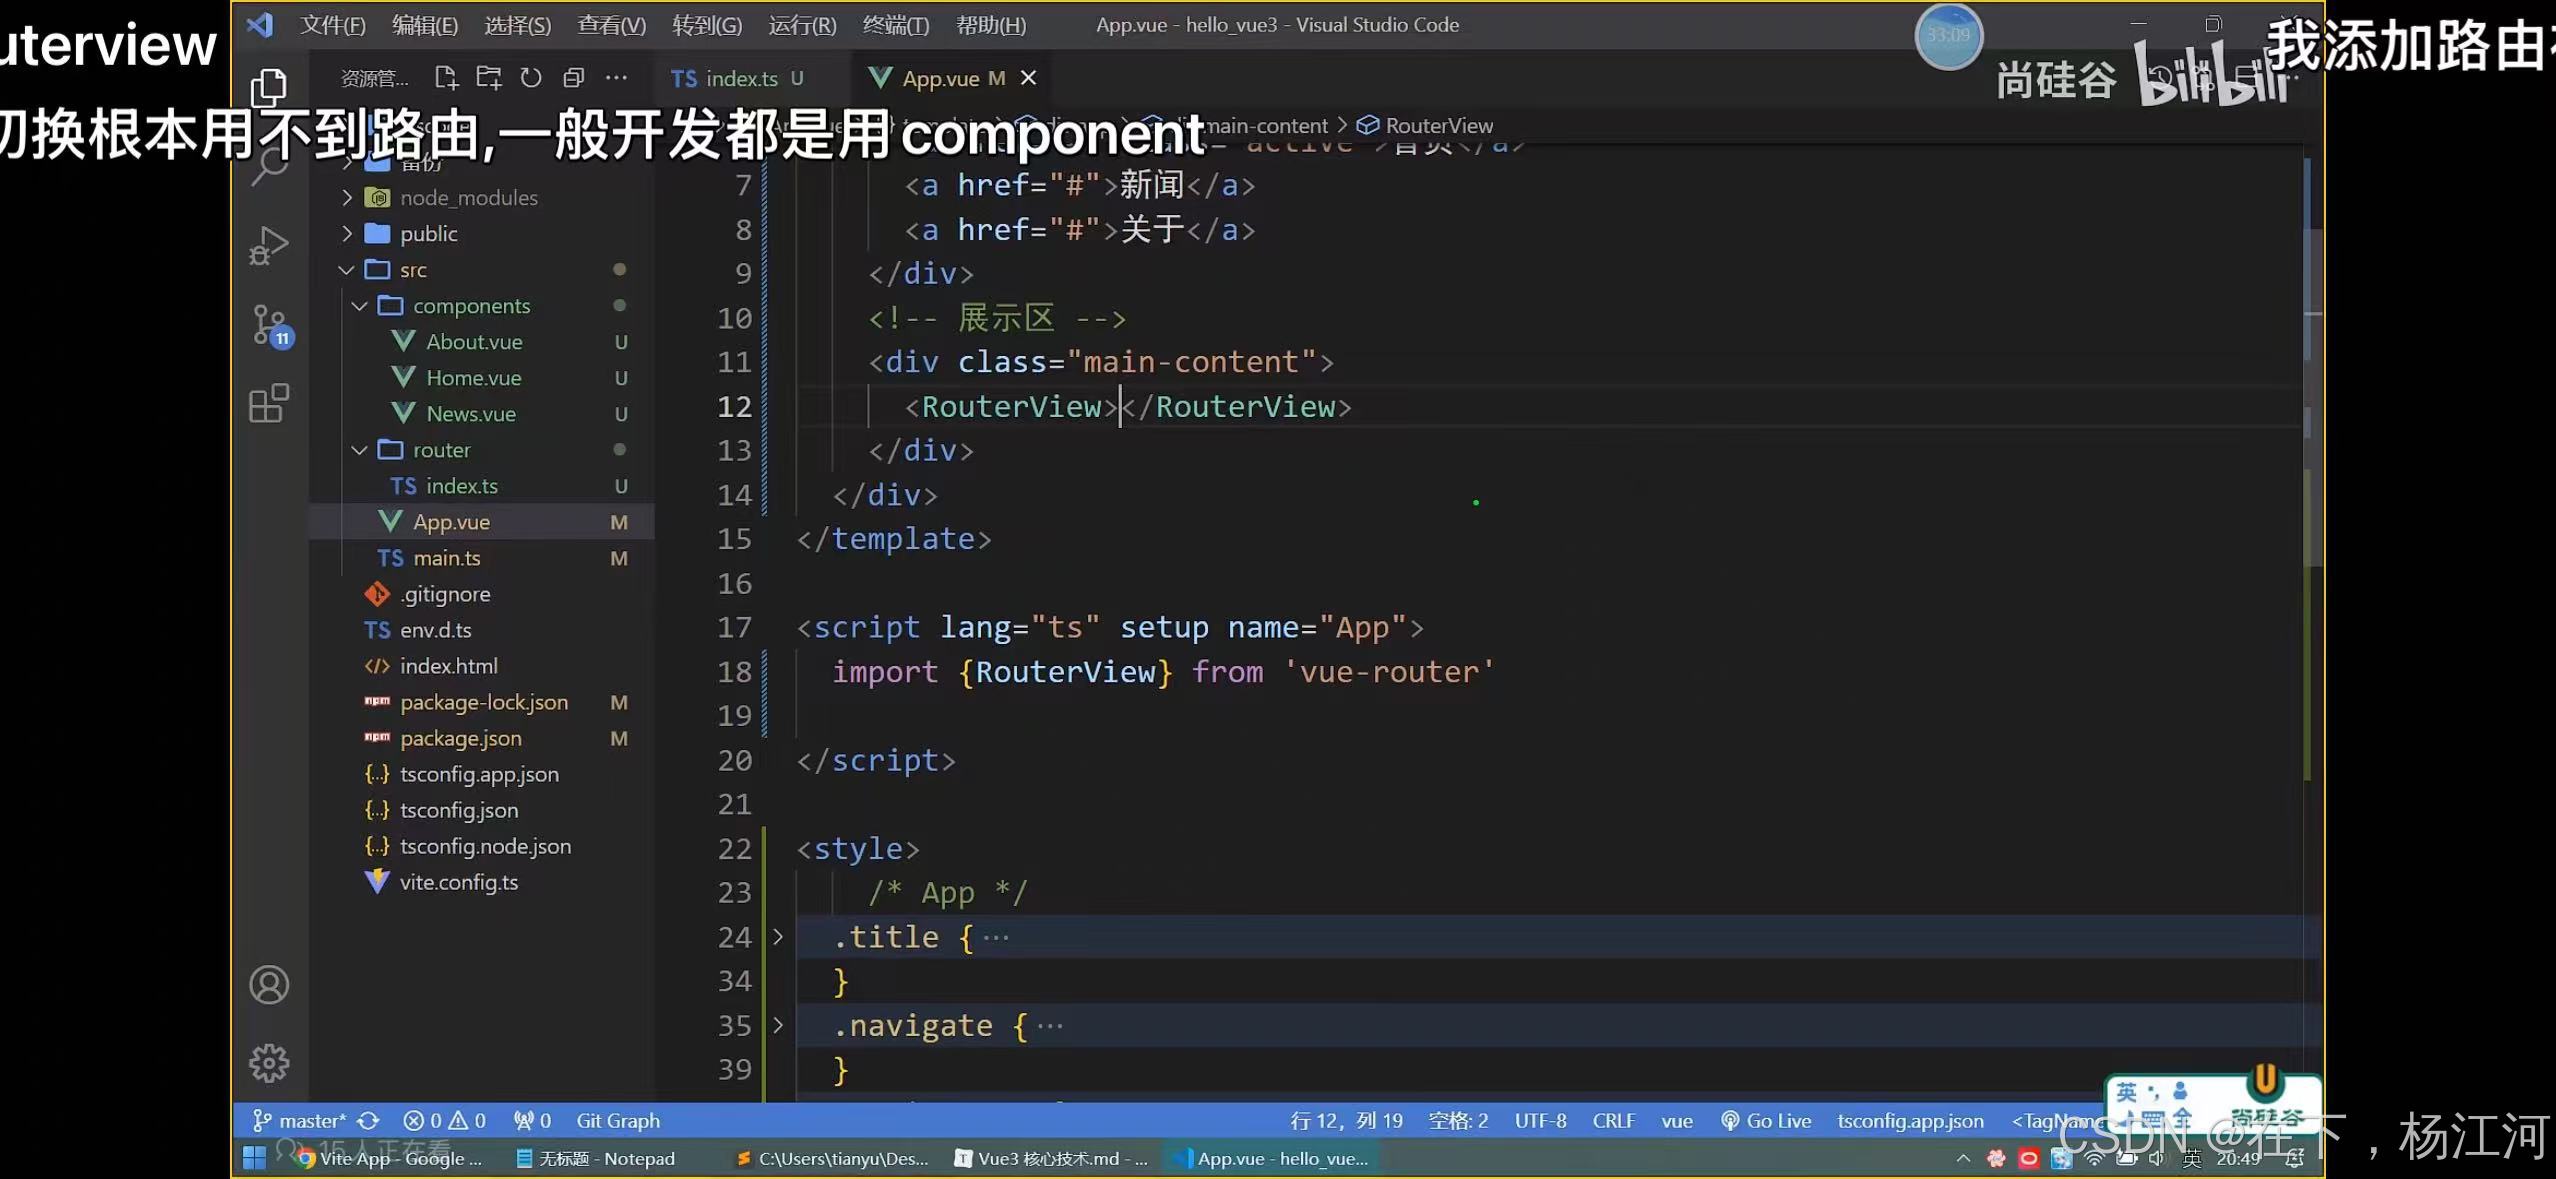Screen dimensions: 2556x1179
Task: Open the 转到(G) menu
Action: (707, 25)
